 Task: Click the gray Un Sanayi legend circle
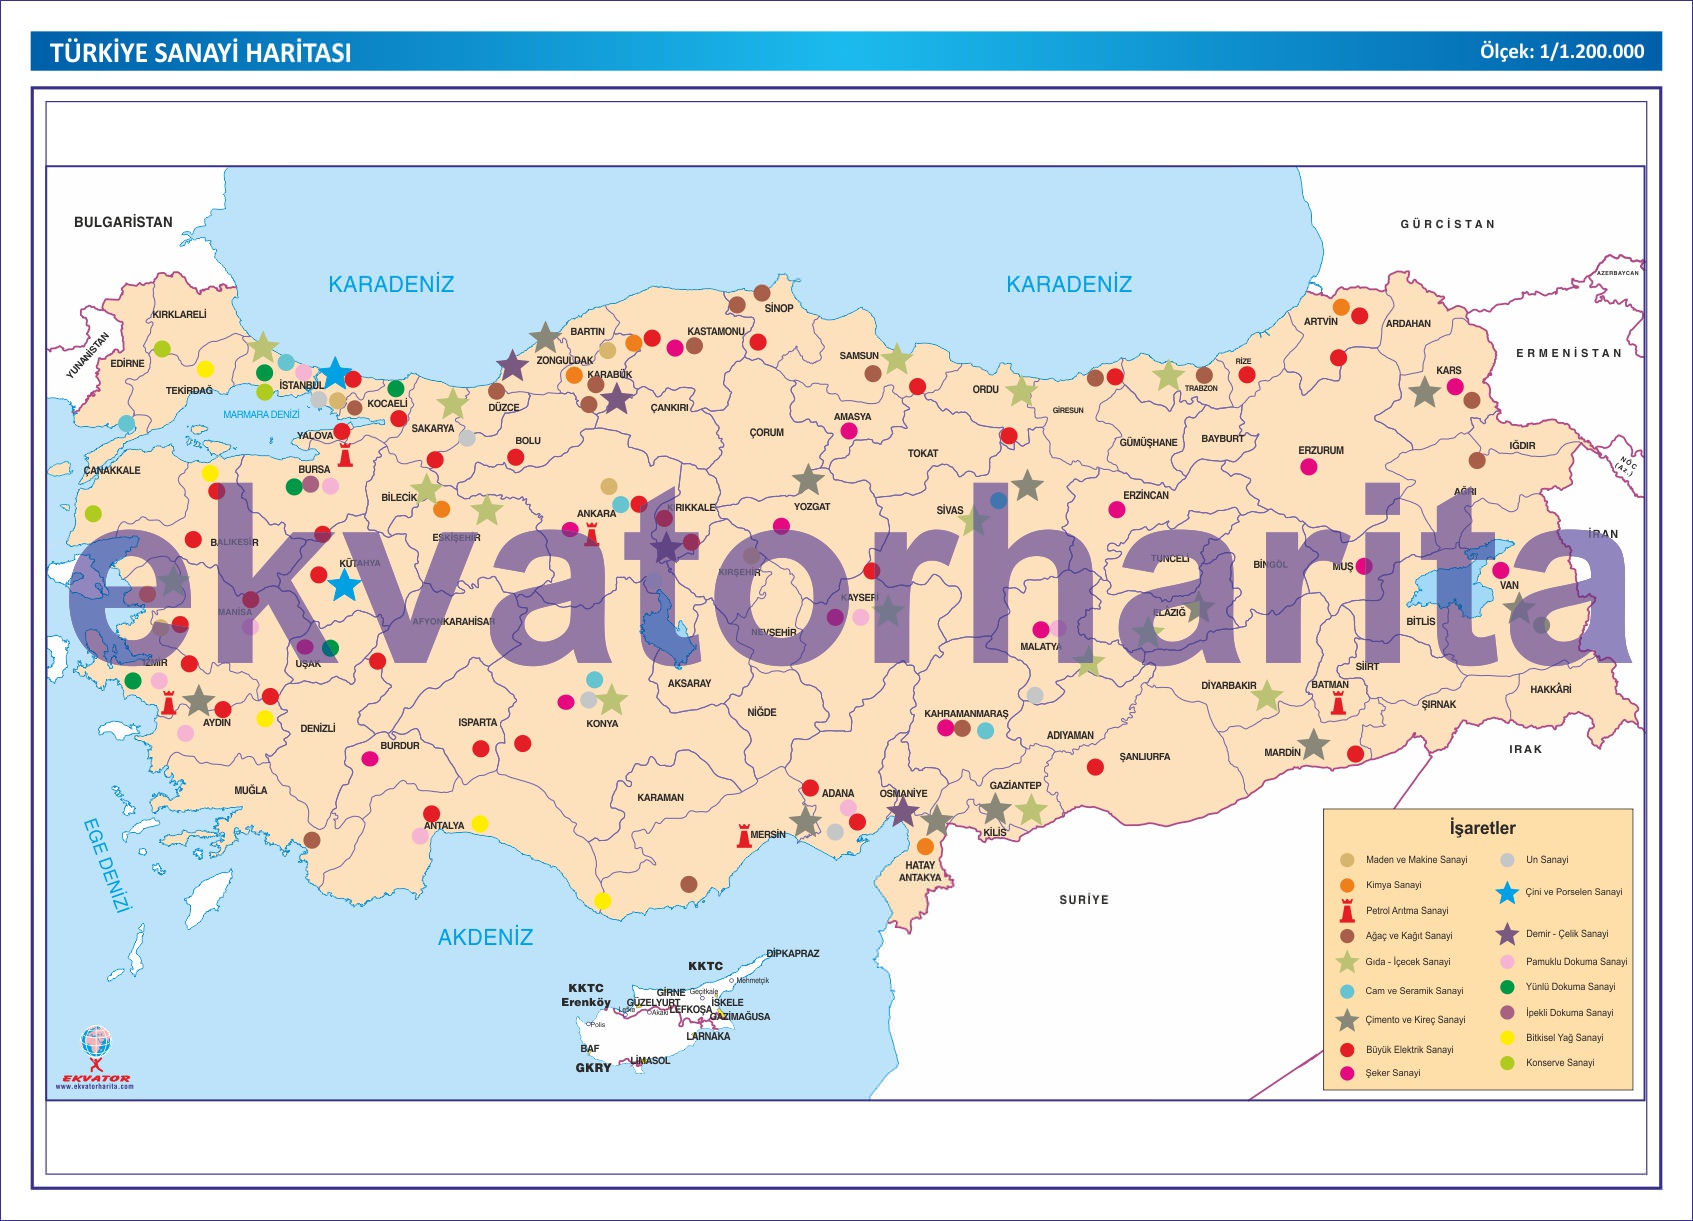click(x=1507, y=860)
